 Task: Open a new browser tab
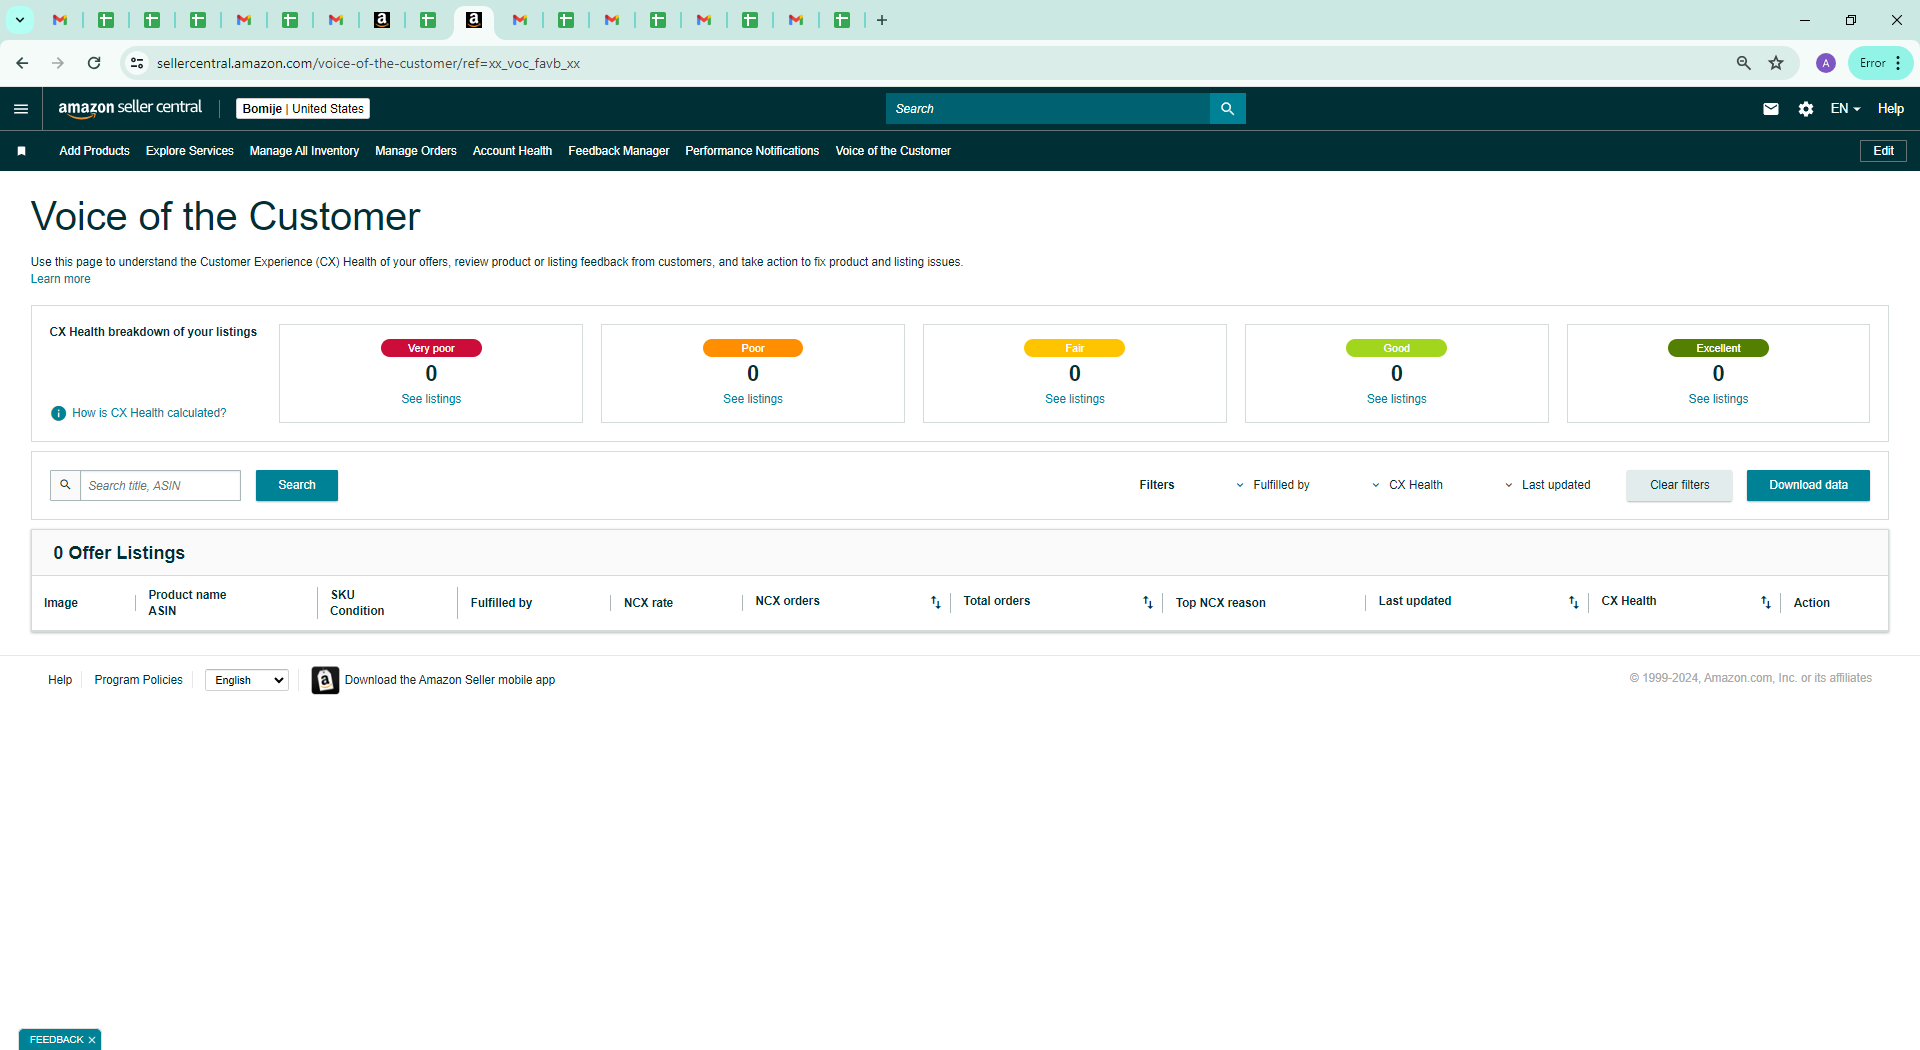coord(882,20)
